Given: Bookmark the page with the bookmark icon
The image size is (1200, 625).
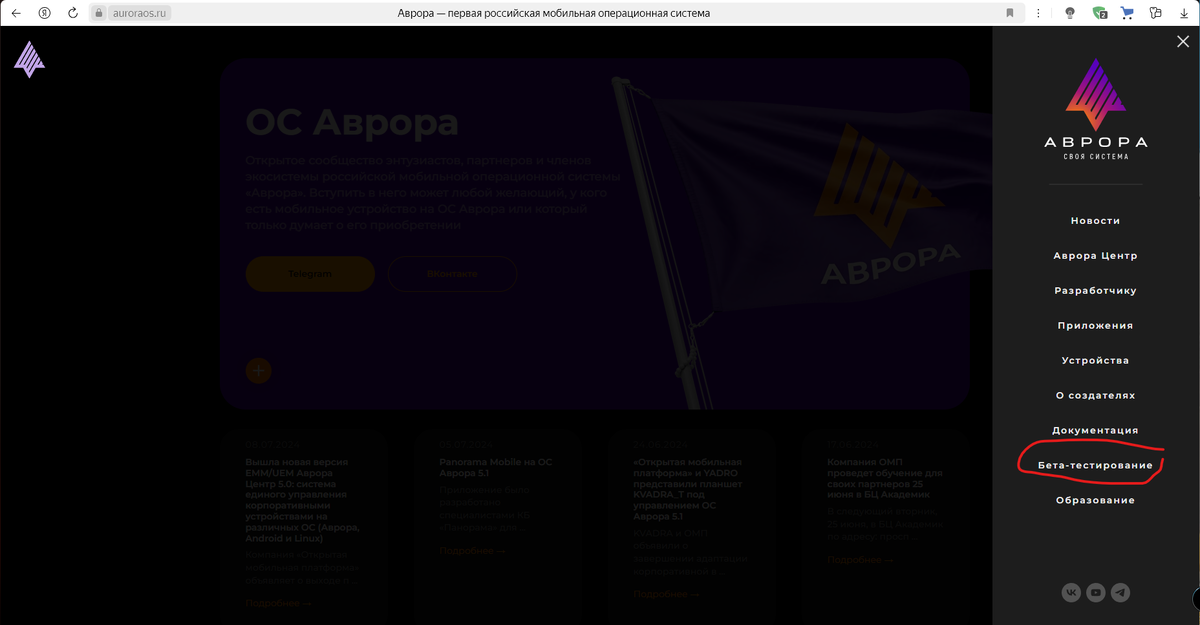Looking at the screenshot, I should [1009, 13].
